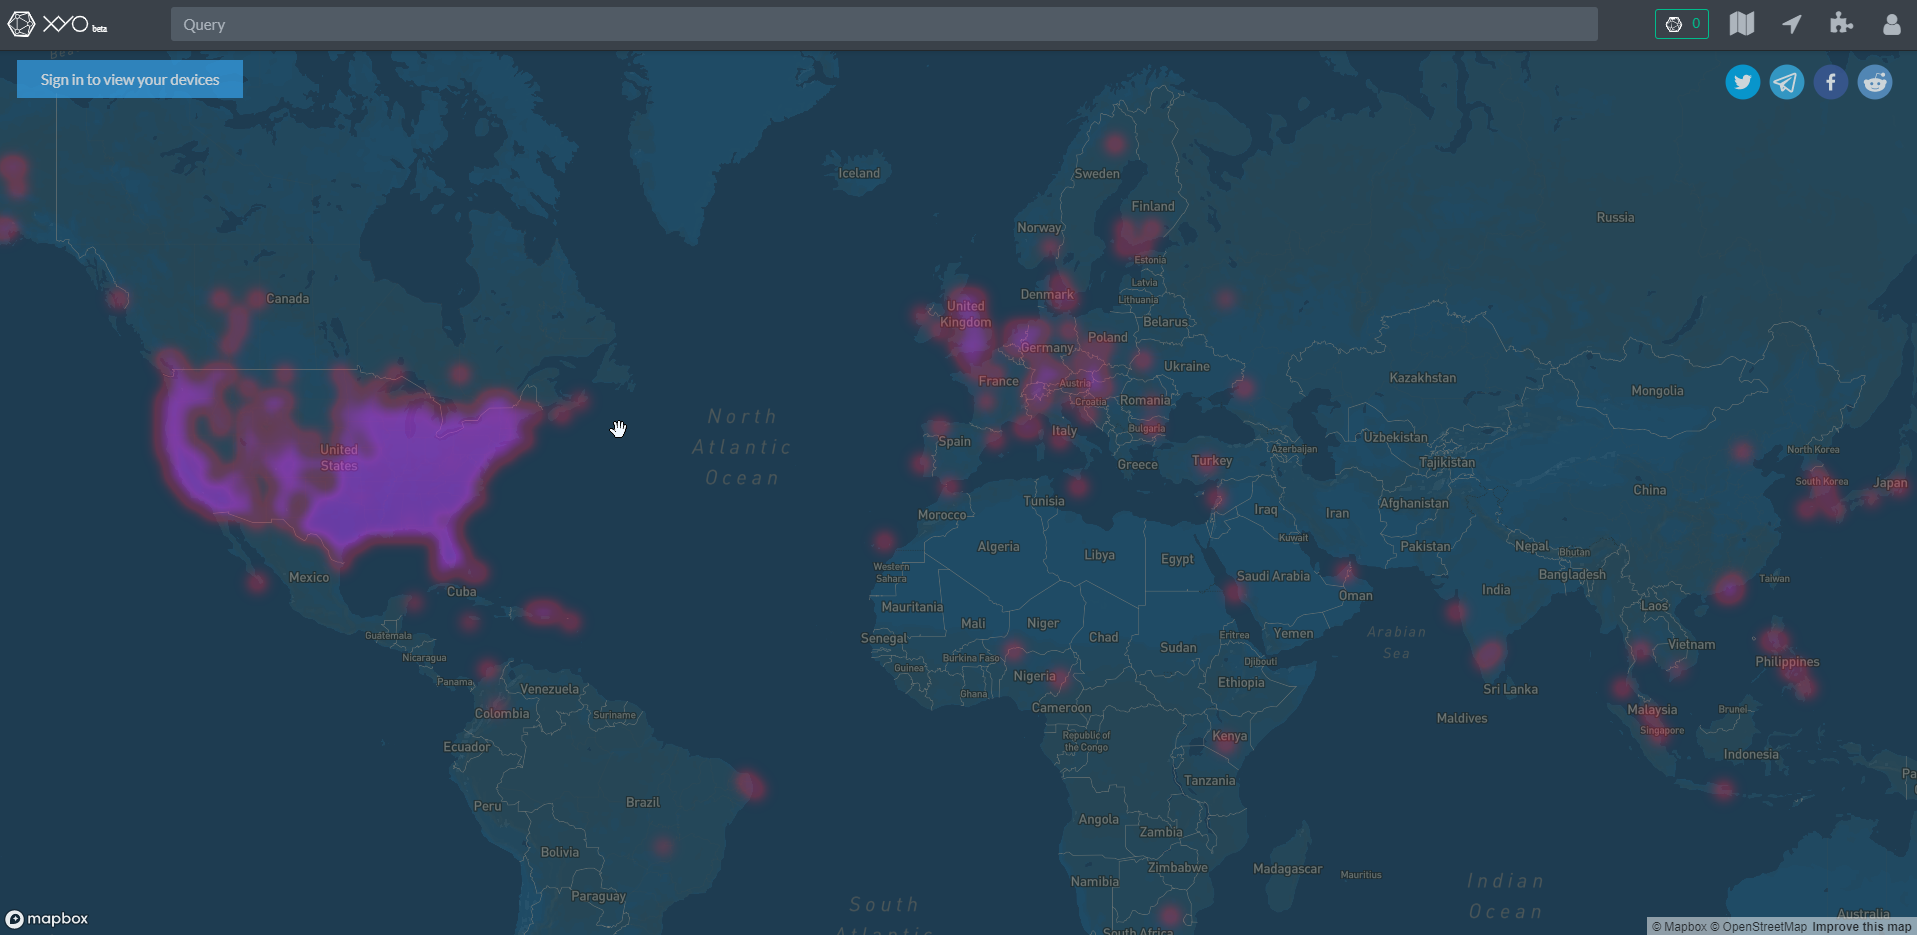Select the Mongolia map label
Viewport: 1917px width, 935px height.
[1657, 391]
